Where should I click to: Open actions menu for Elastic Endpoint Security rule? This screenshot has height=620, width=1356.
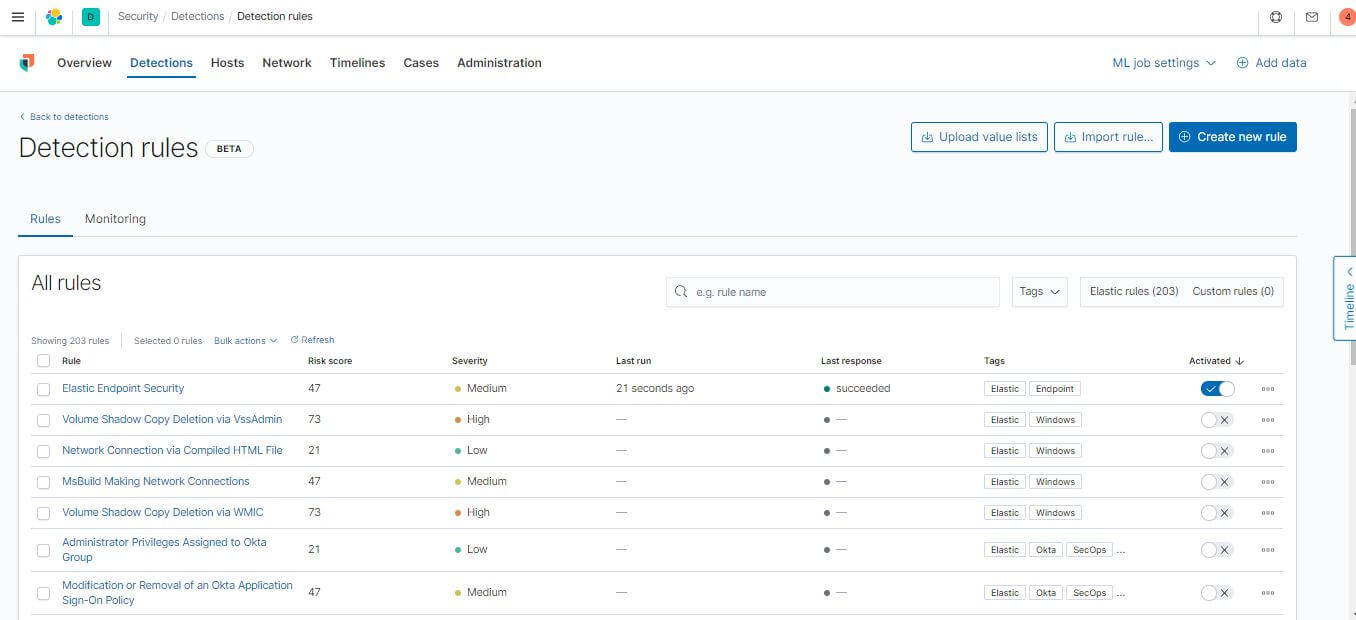[1267, 388]
